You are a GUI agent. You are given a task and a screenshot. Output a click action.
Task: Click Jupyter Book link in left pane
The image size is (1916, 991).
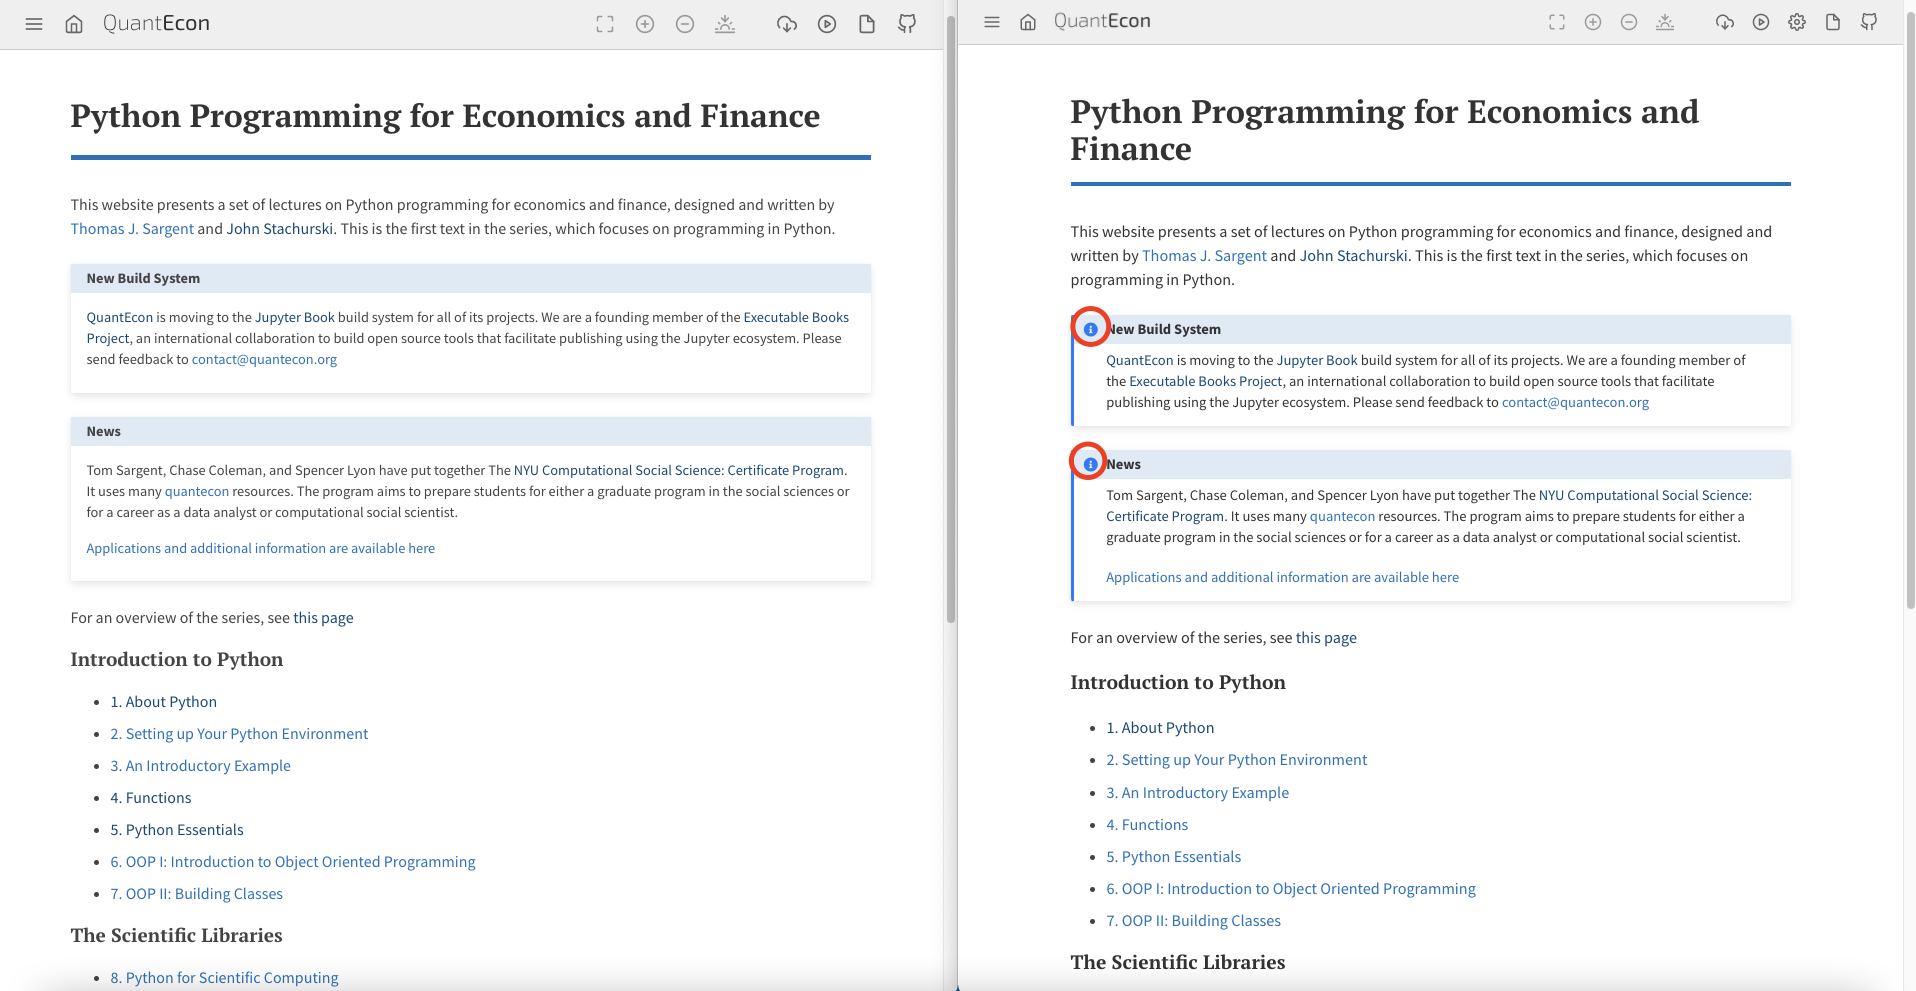point(295,317)
